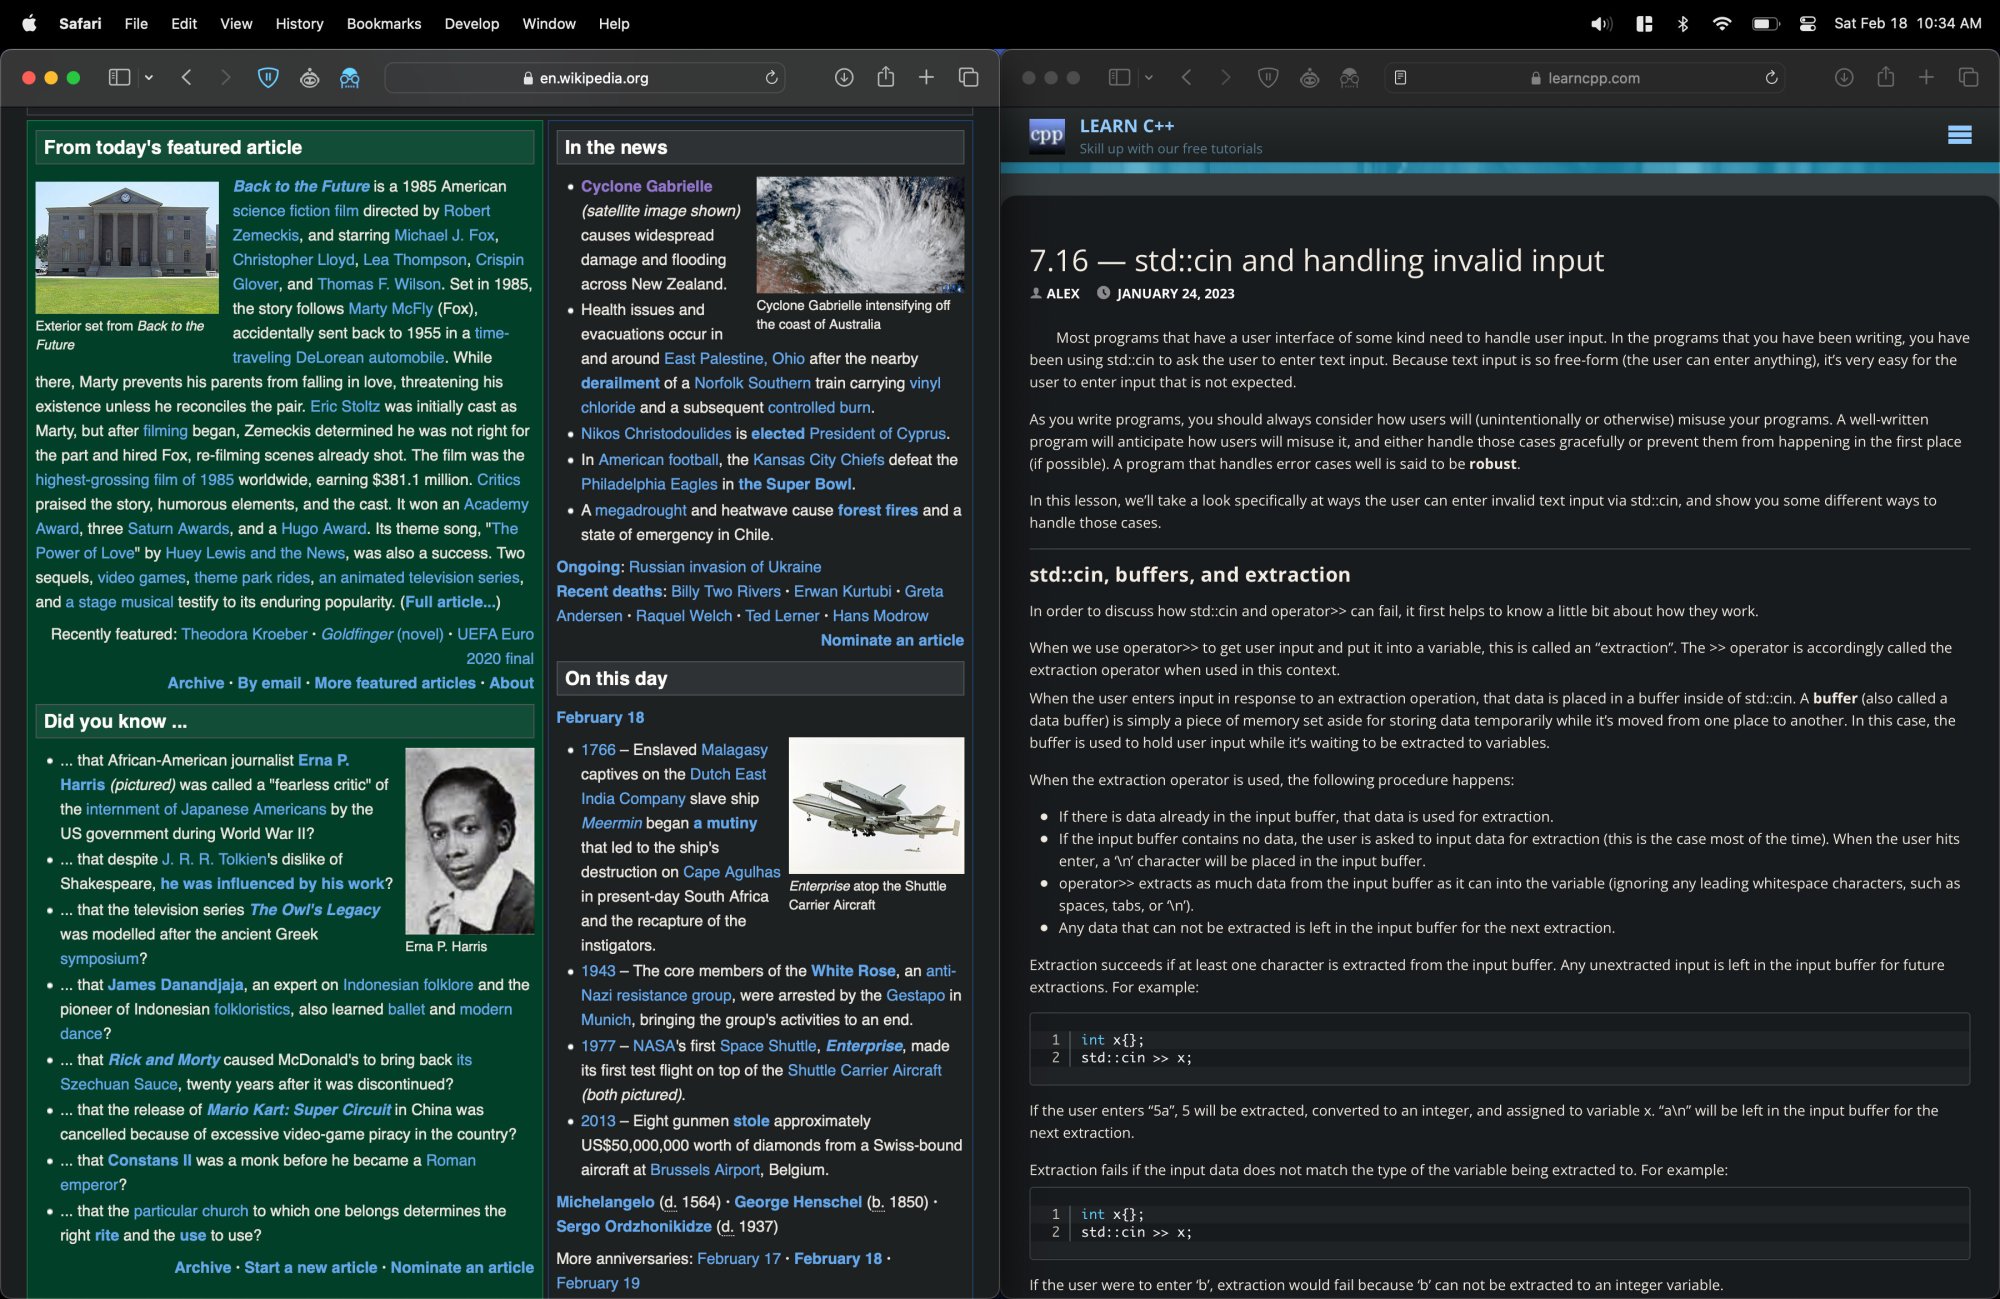The image size is (2000, 1299).
Task: Open the Learn C++ hamburger menu
Action: [x=1959, y=134]
